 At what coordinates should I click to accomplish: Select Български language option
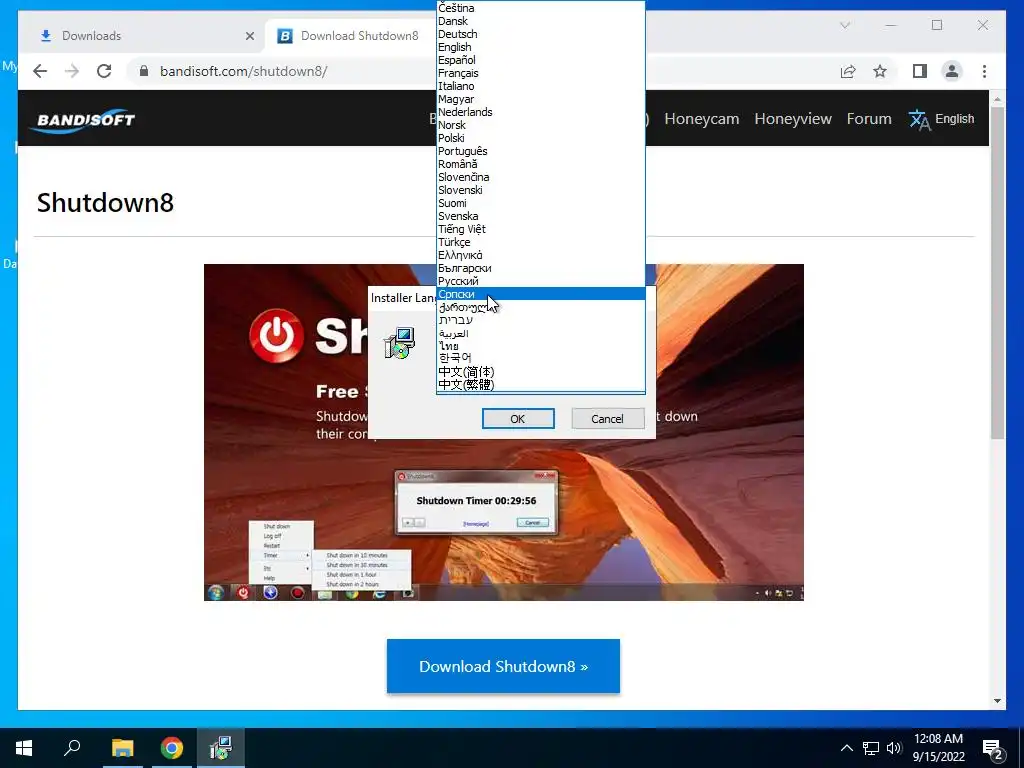click(541, 268)
